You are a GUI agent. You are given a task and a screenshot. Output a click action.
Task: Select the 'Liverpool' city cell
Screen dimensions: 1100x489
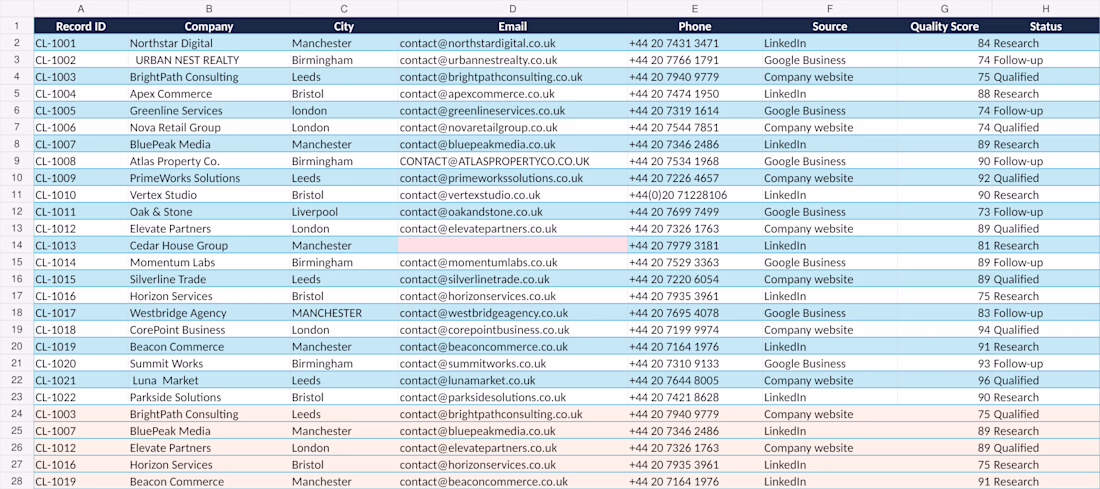344,212
